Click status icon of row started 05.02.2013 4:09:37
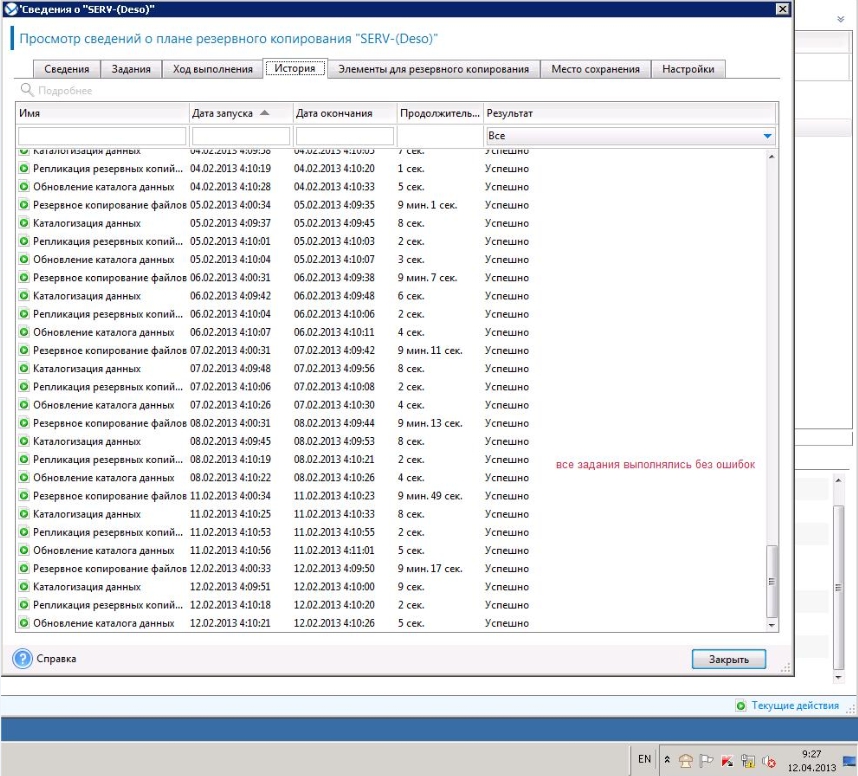The width and height of the screenshot is (858, 776). coord(24,223)
